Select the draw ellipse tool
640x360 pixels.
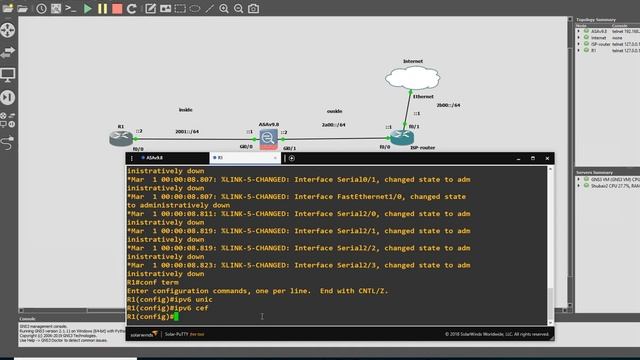tap(195, 8)
